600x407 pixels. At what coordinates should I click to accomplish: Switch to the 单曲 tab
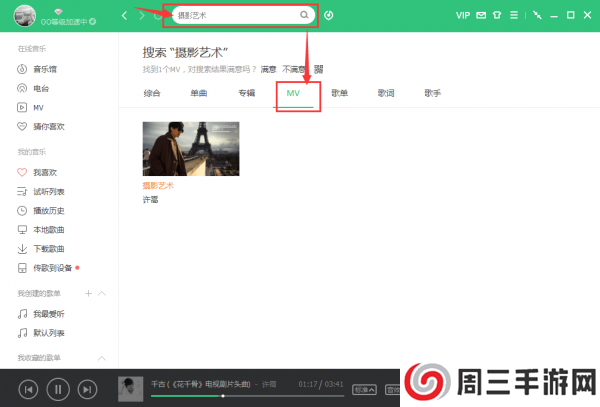click(200, 93)
